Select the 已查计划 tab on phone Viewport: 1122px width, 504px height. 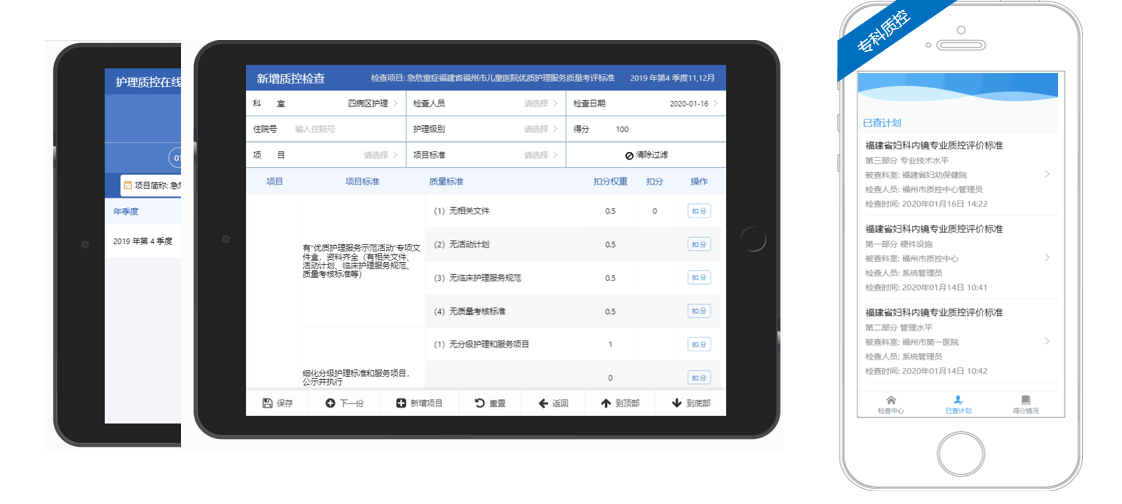tap(958, 400)
